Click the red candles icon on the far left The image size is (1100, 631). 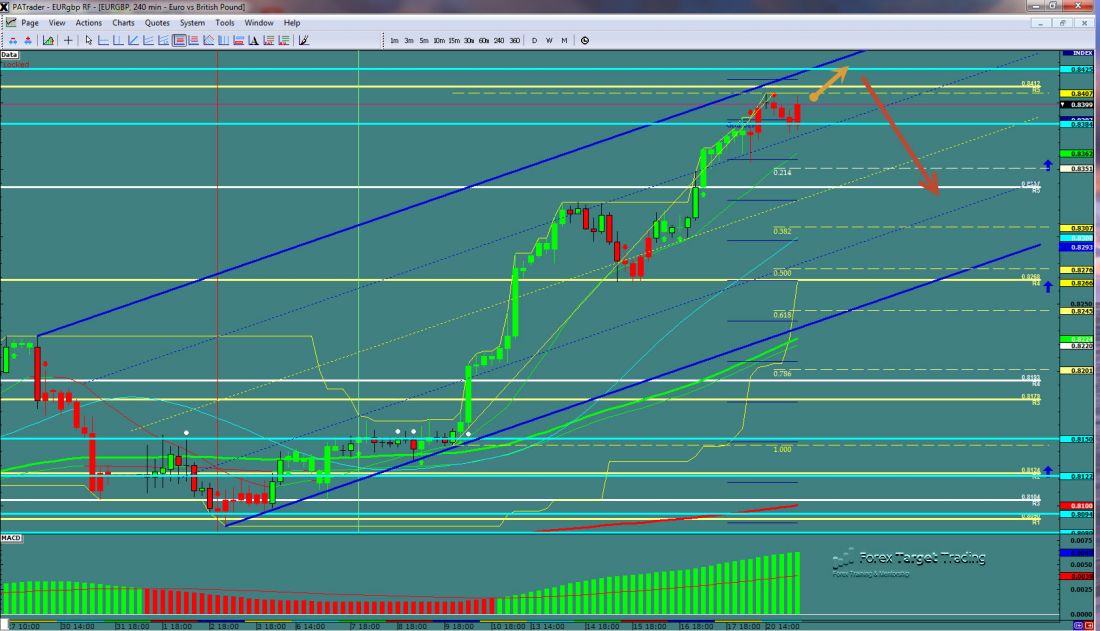click(13, 40)
